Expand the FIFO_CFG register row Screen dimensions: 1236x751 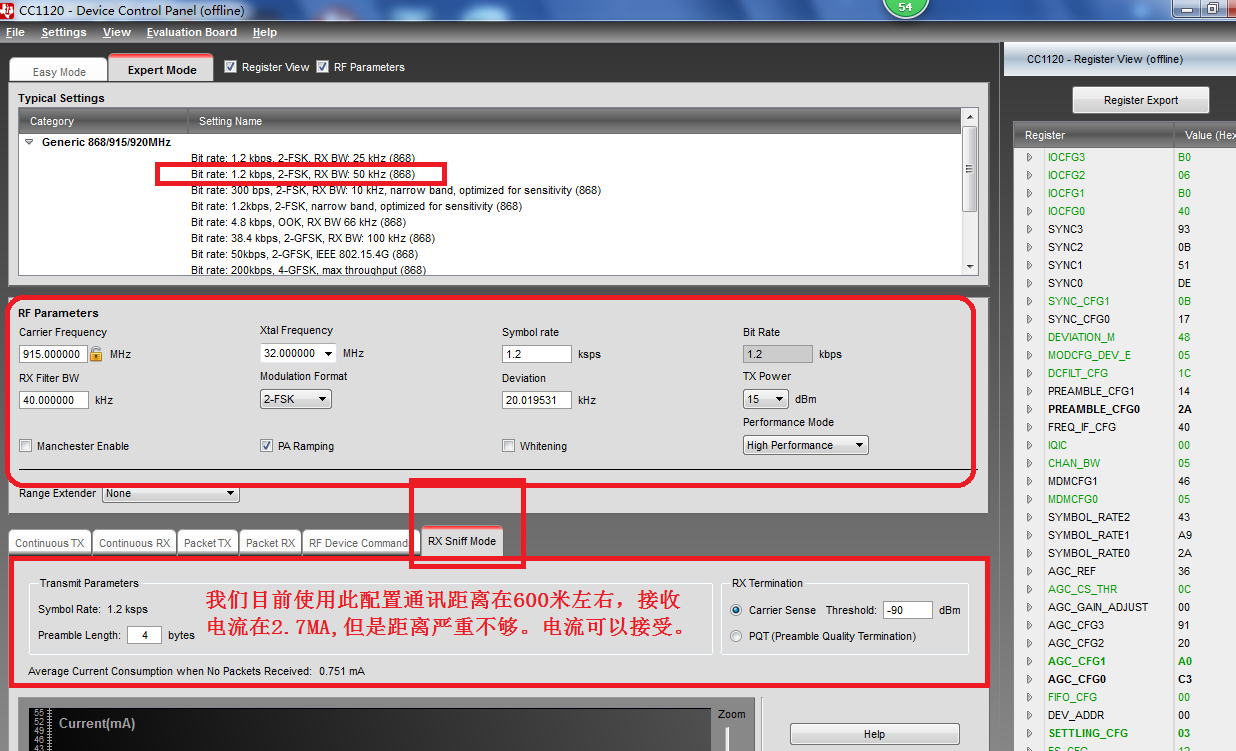1029,697
